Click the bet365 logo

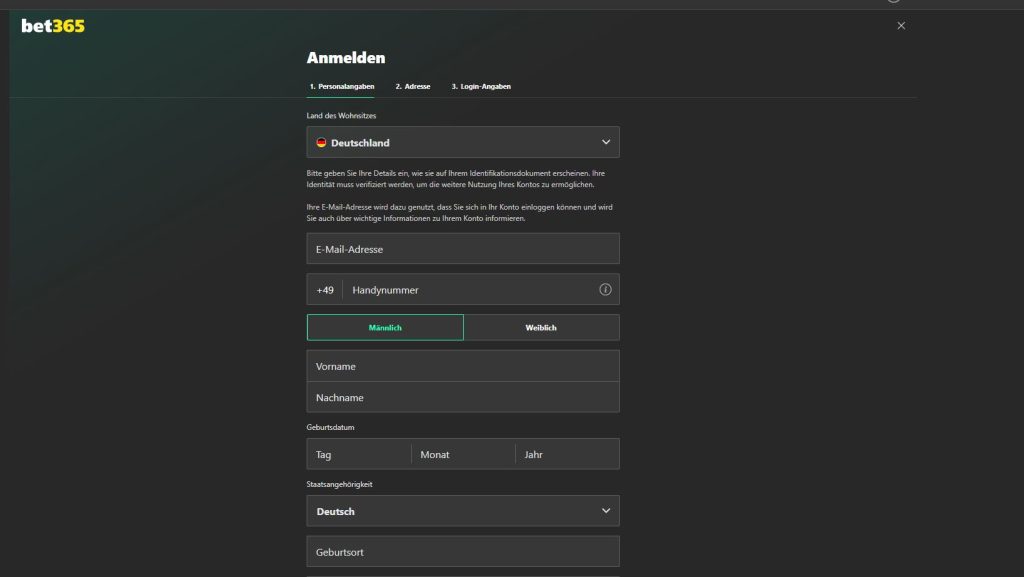click(53, 26)
